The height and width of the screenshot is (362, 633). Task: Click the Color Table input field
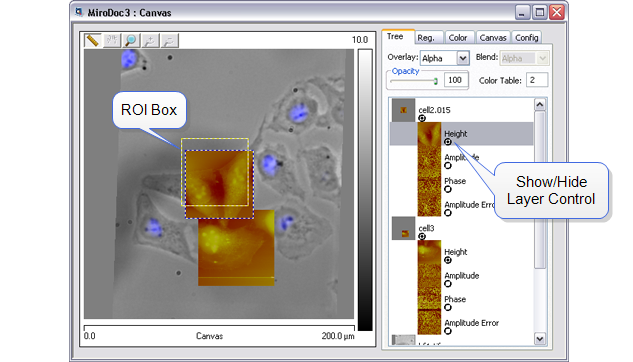(x=537, y=80)
